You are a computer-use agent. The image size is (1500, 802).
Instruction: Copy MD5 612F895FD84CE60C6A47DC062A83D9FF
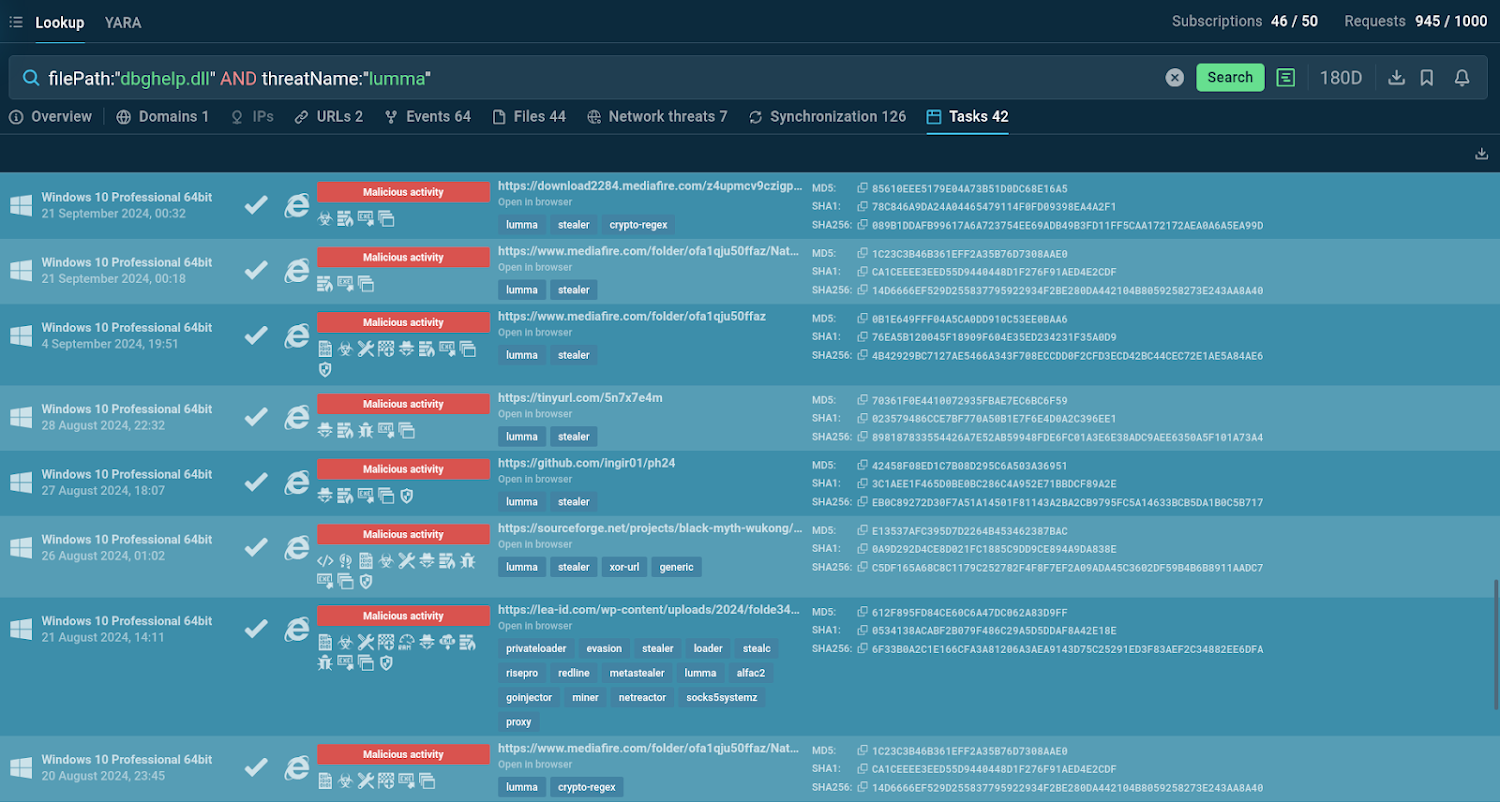click(862, 612)
